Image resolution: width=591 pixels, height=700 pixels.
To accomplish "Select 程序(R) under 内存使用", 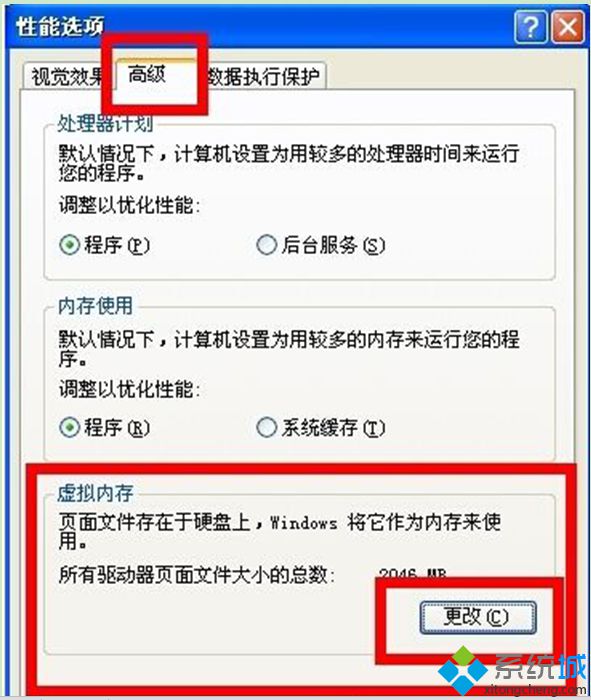I will pos(104,427).
